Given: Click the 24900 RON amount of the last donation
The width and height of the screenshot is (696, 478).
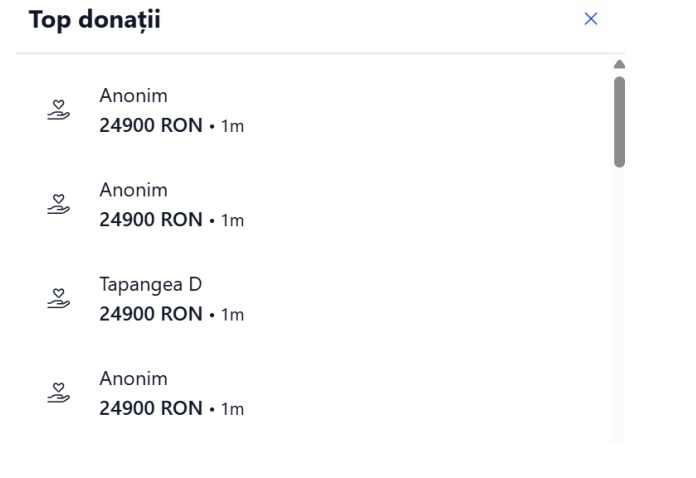Looking at the screenshot, I should click(x=150, y=409).
